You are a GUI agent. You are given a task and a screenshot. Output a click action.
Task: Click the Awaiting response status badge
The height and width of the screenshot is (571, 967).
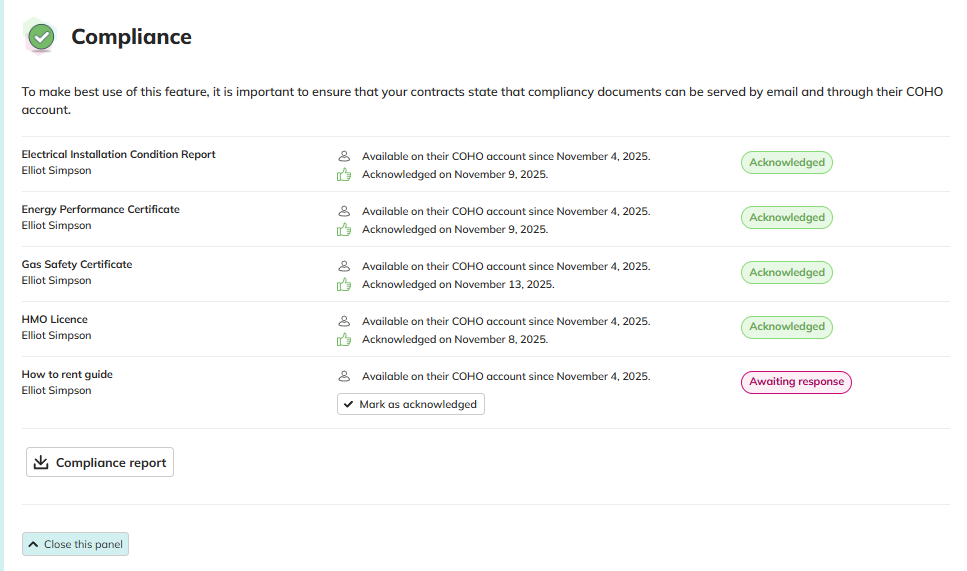(x=796, y=382)
